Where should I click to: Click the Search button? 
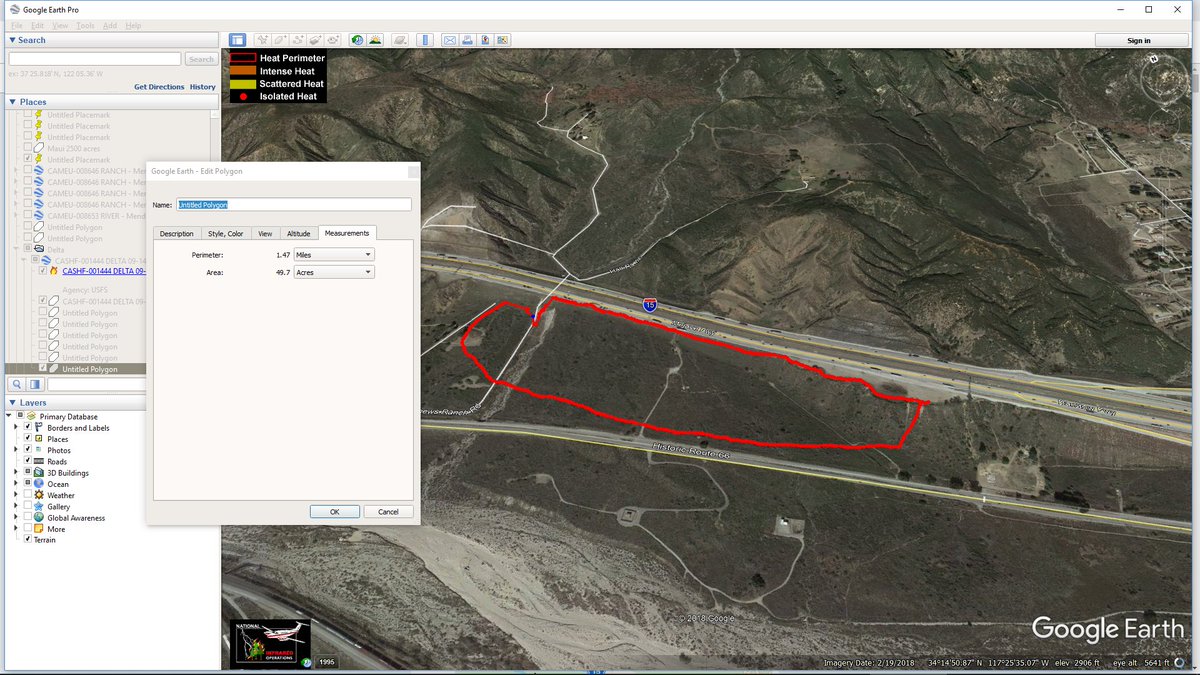pyautogui.click(x=201, y=59)
